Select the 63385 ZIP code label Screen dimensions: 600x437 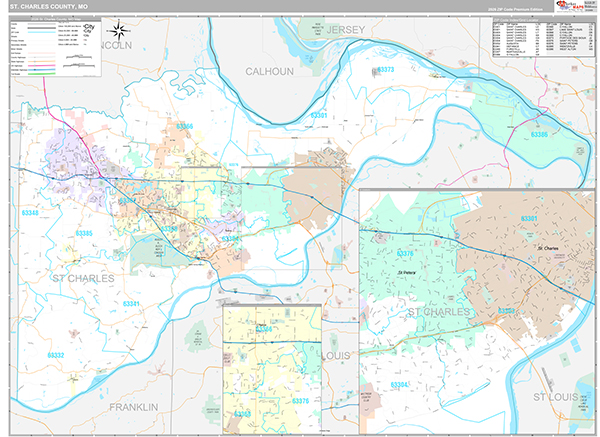point(85,233)
